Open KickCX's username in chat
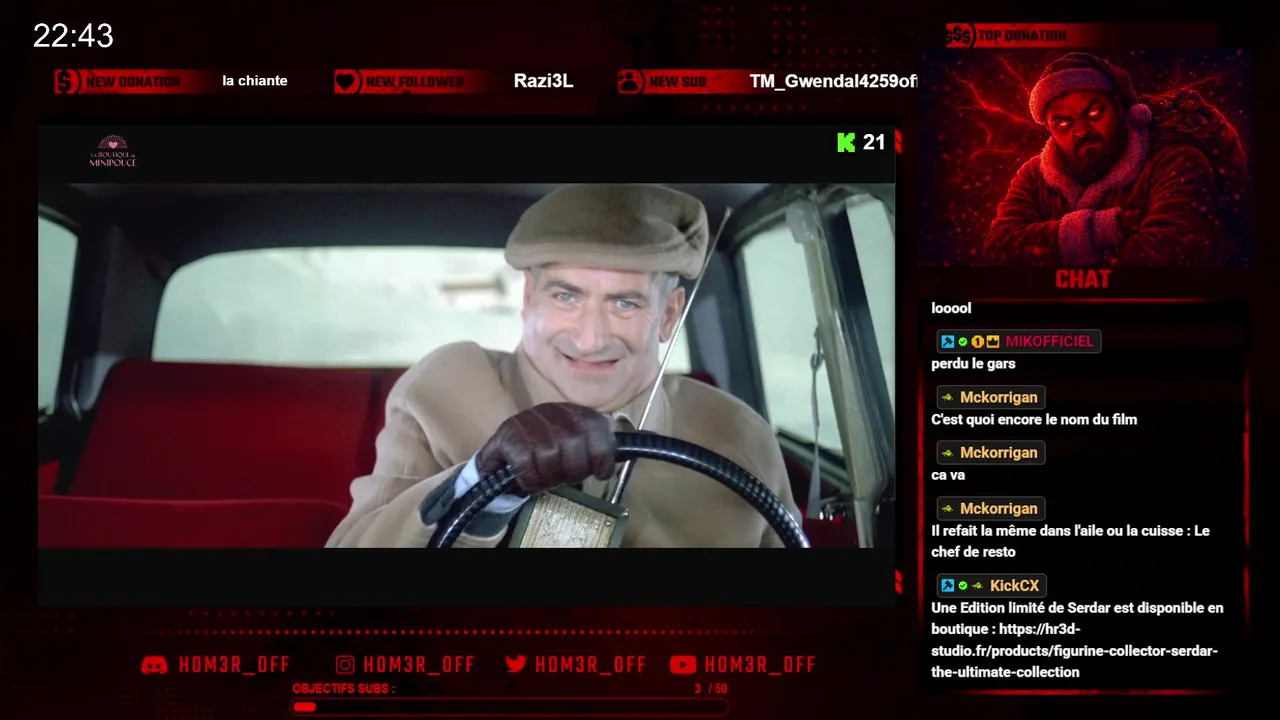 (x=1014, y=585)
